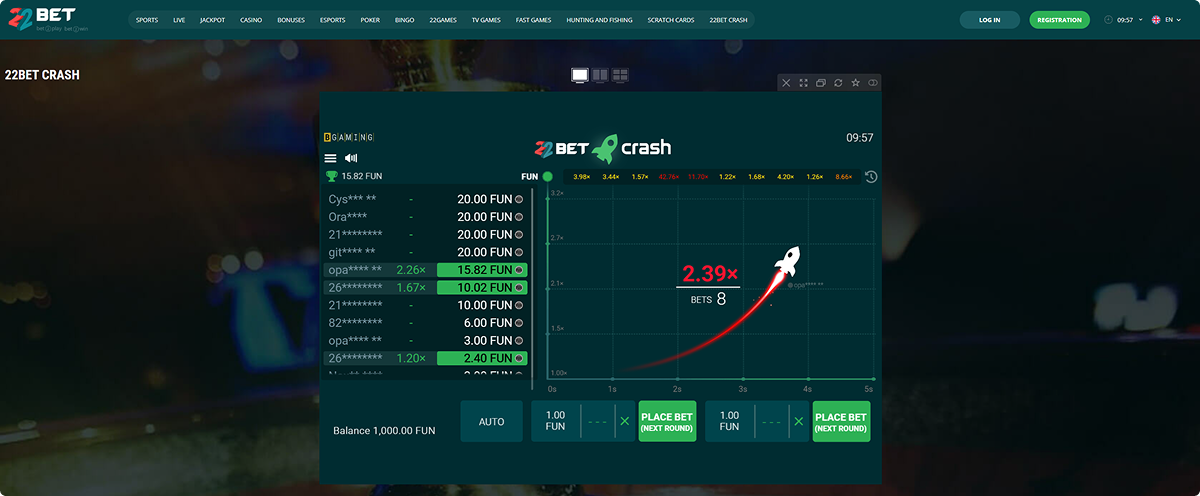Flip the switch icon in game window toolbar

pos(872,83)
